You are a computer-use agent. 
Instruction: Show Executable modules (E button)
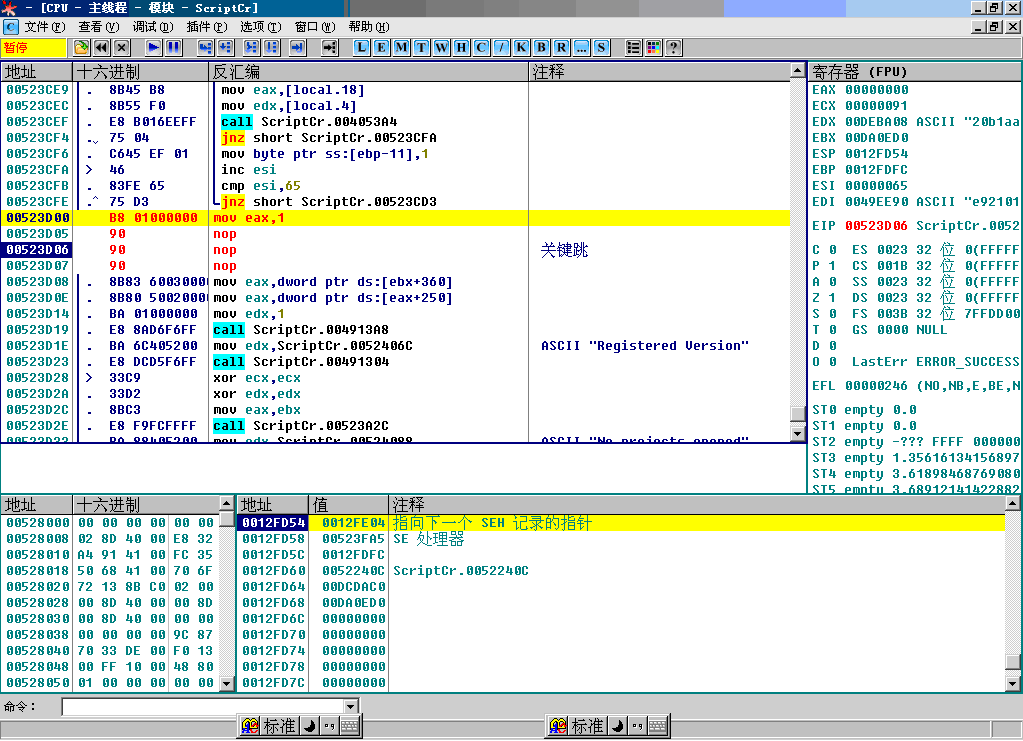pyautogui.click(x=381, y=47)
